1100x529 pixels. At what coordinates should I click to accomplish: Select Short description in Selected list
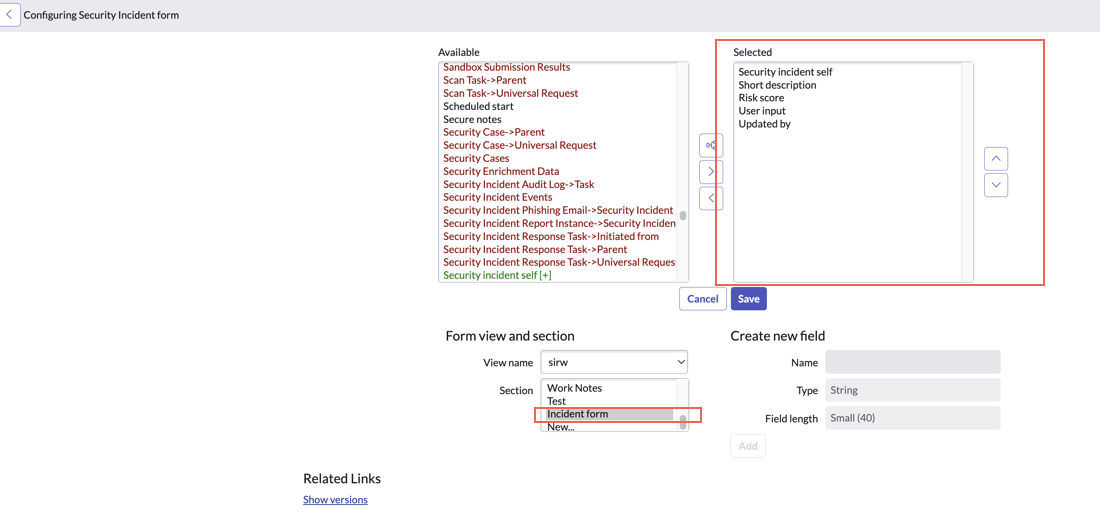(x=777, y=85)
